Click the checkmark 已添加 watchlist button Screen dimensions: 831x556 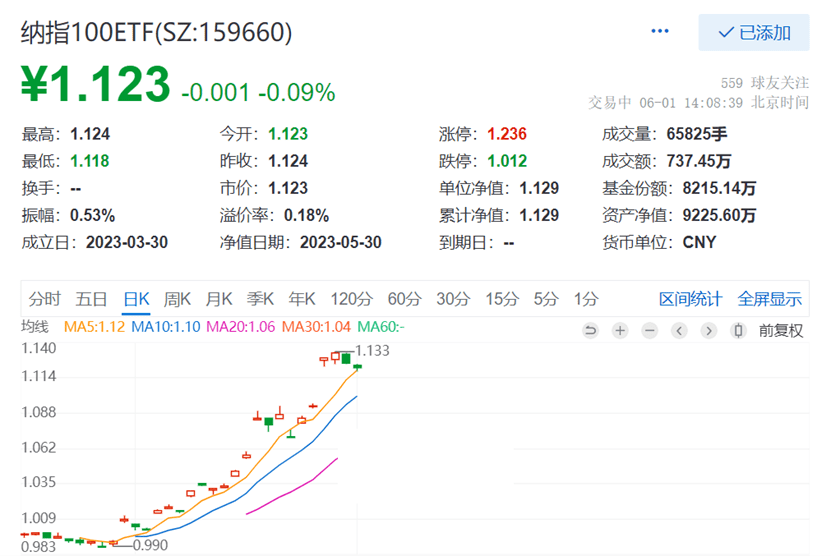click(754, 32)
